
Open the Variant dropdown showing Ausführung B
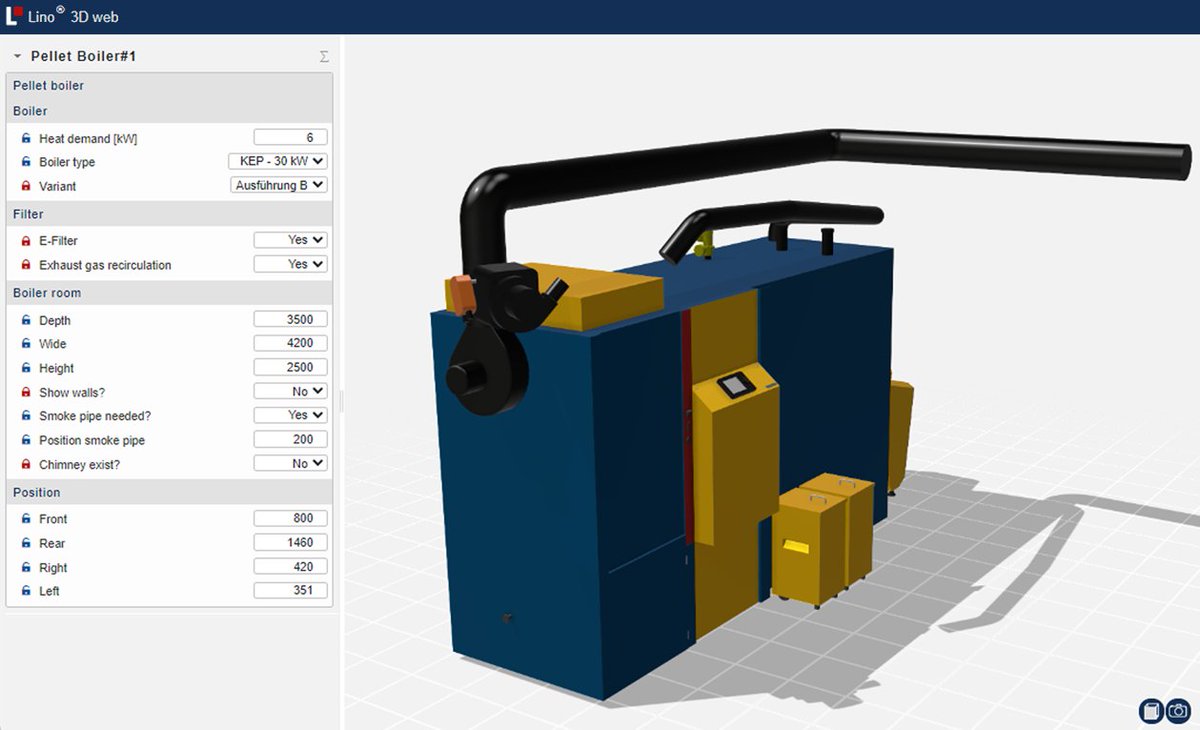(279, 185)
